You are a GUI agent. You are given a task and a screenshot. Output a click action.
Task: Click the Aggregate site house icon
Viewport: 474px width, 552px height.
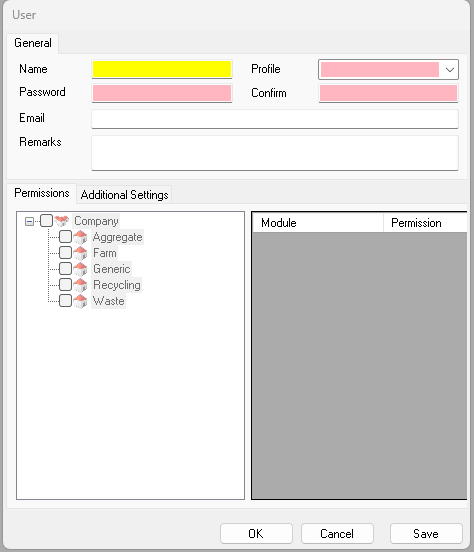(80, 237)
